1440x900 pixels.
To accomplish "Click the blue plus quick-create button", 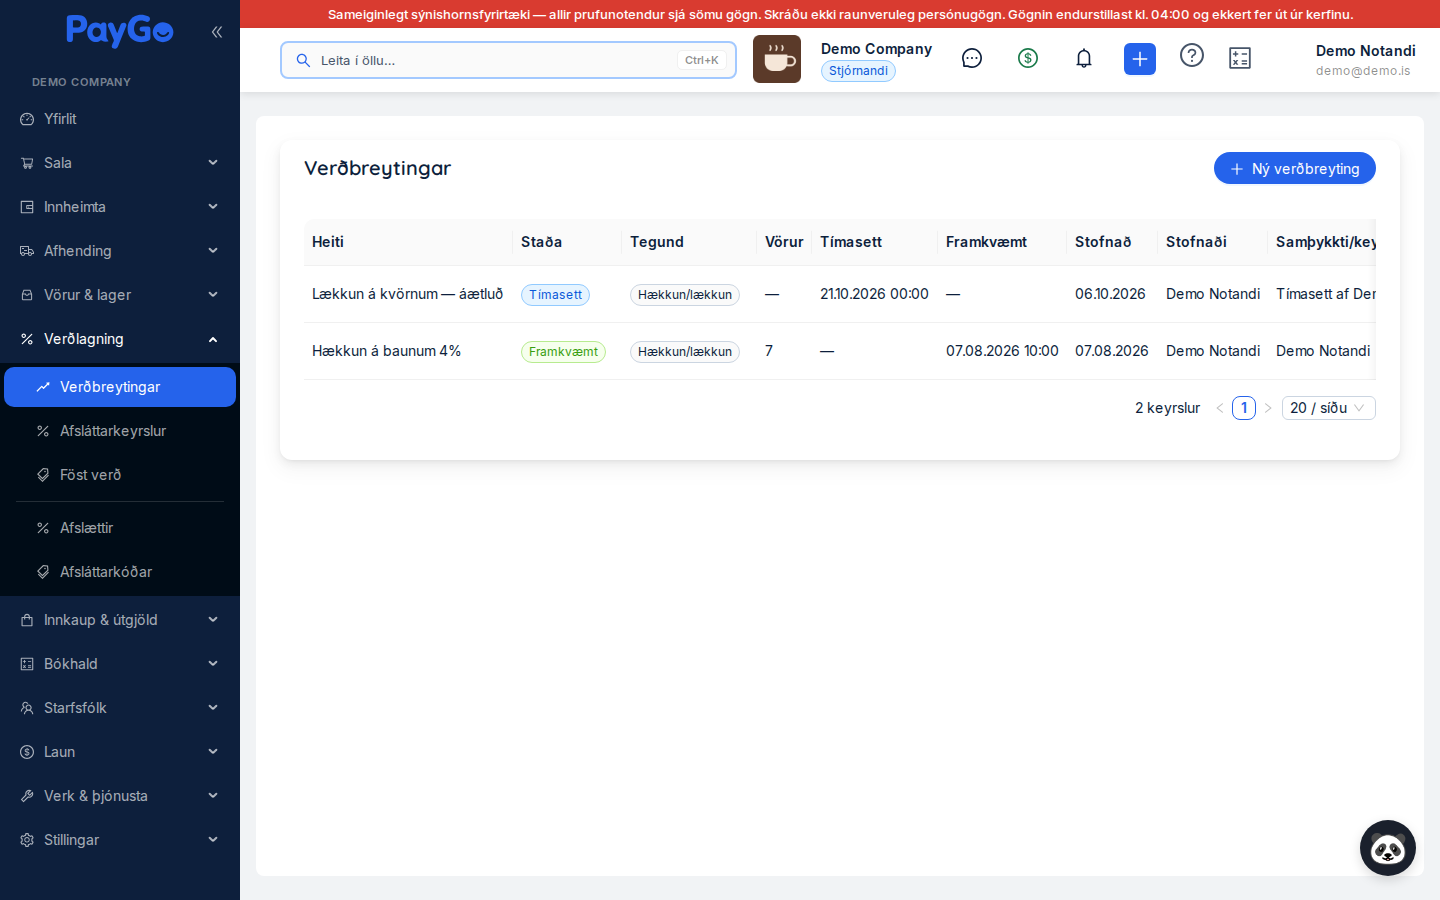I will [x=1140, y=59].
